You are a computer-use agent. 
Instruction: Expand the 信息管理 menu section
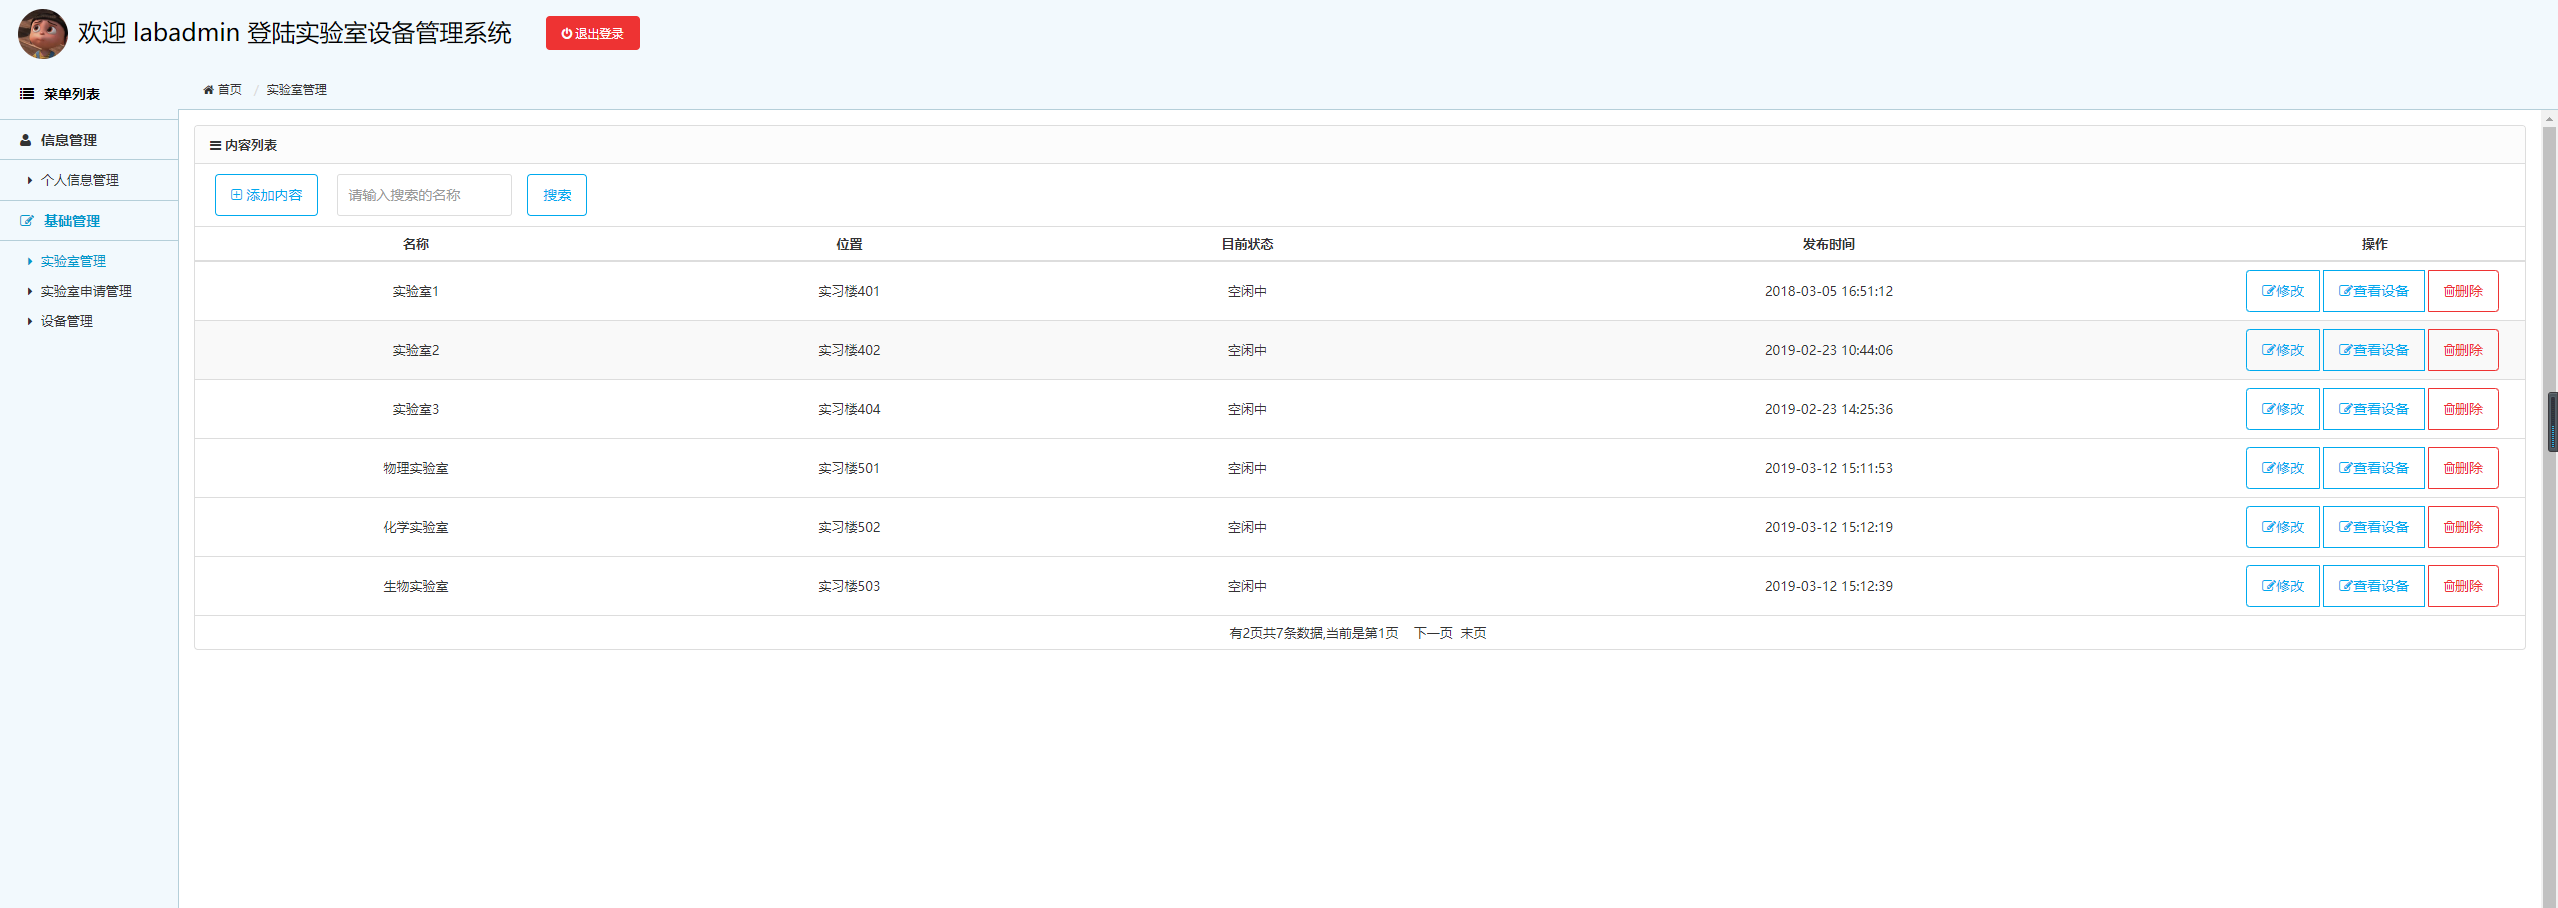[69, 141]
